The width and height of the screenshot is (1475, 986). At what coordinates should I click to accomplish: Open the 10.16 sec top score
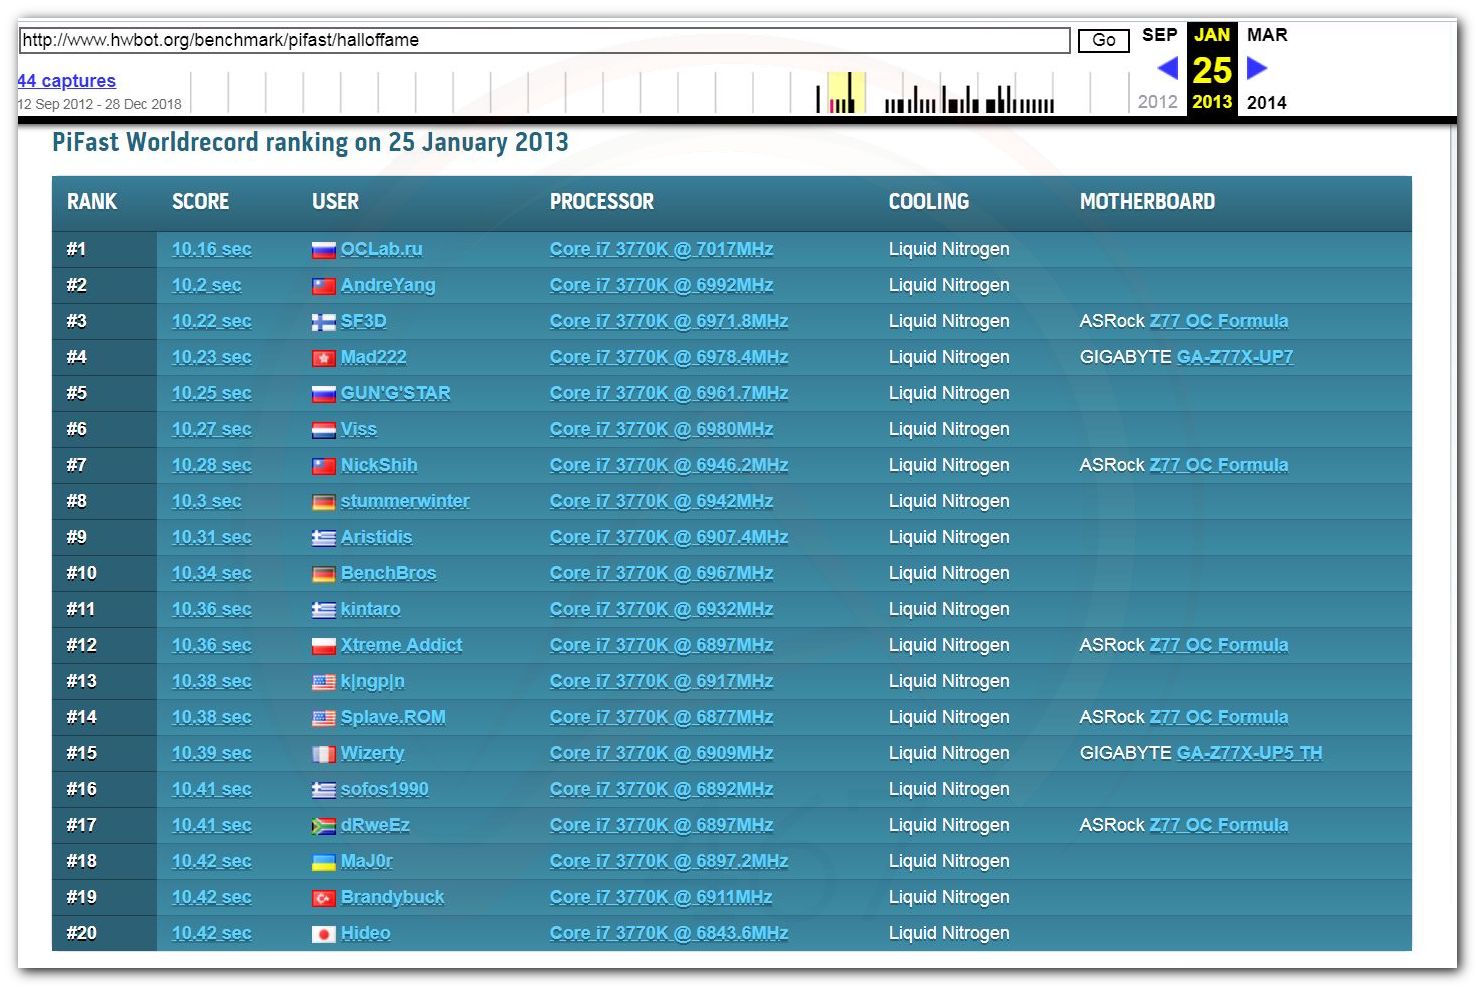[211, 249]
